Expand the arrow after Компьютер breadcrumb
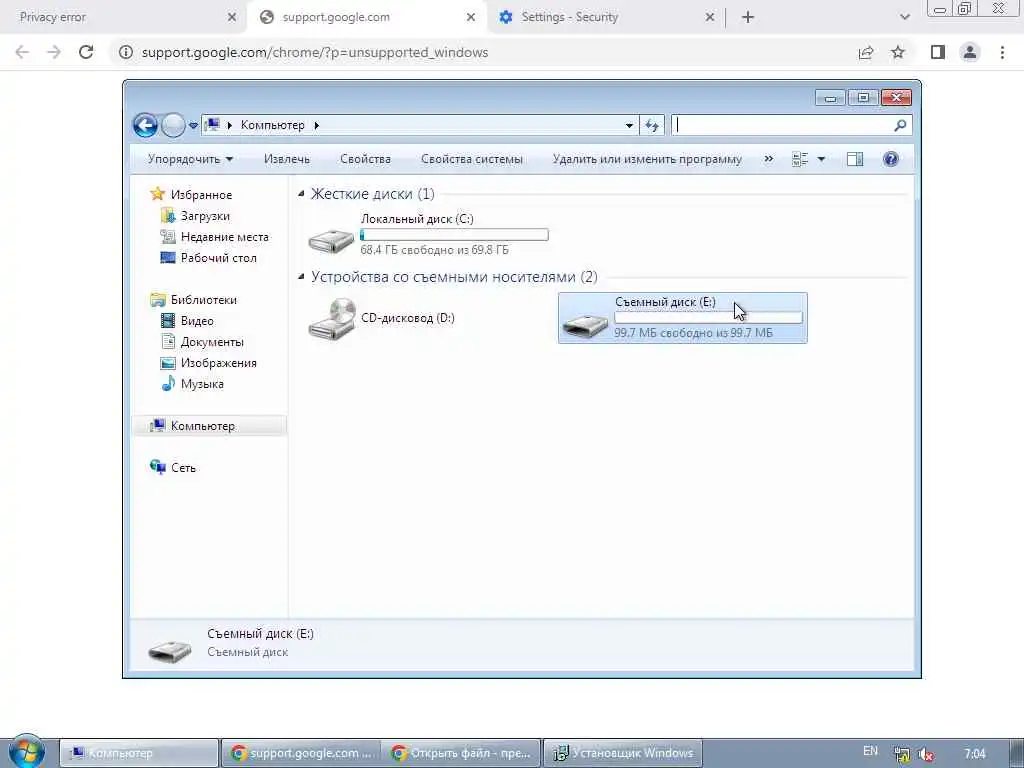 [317, 125]
